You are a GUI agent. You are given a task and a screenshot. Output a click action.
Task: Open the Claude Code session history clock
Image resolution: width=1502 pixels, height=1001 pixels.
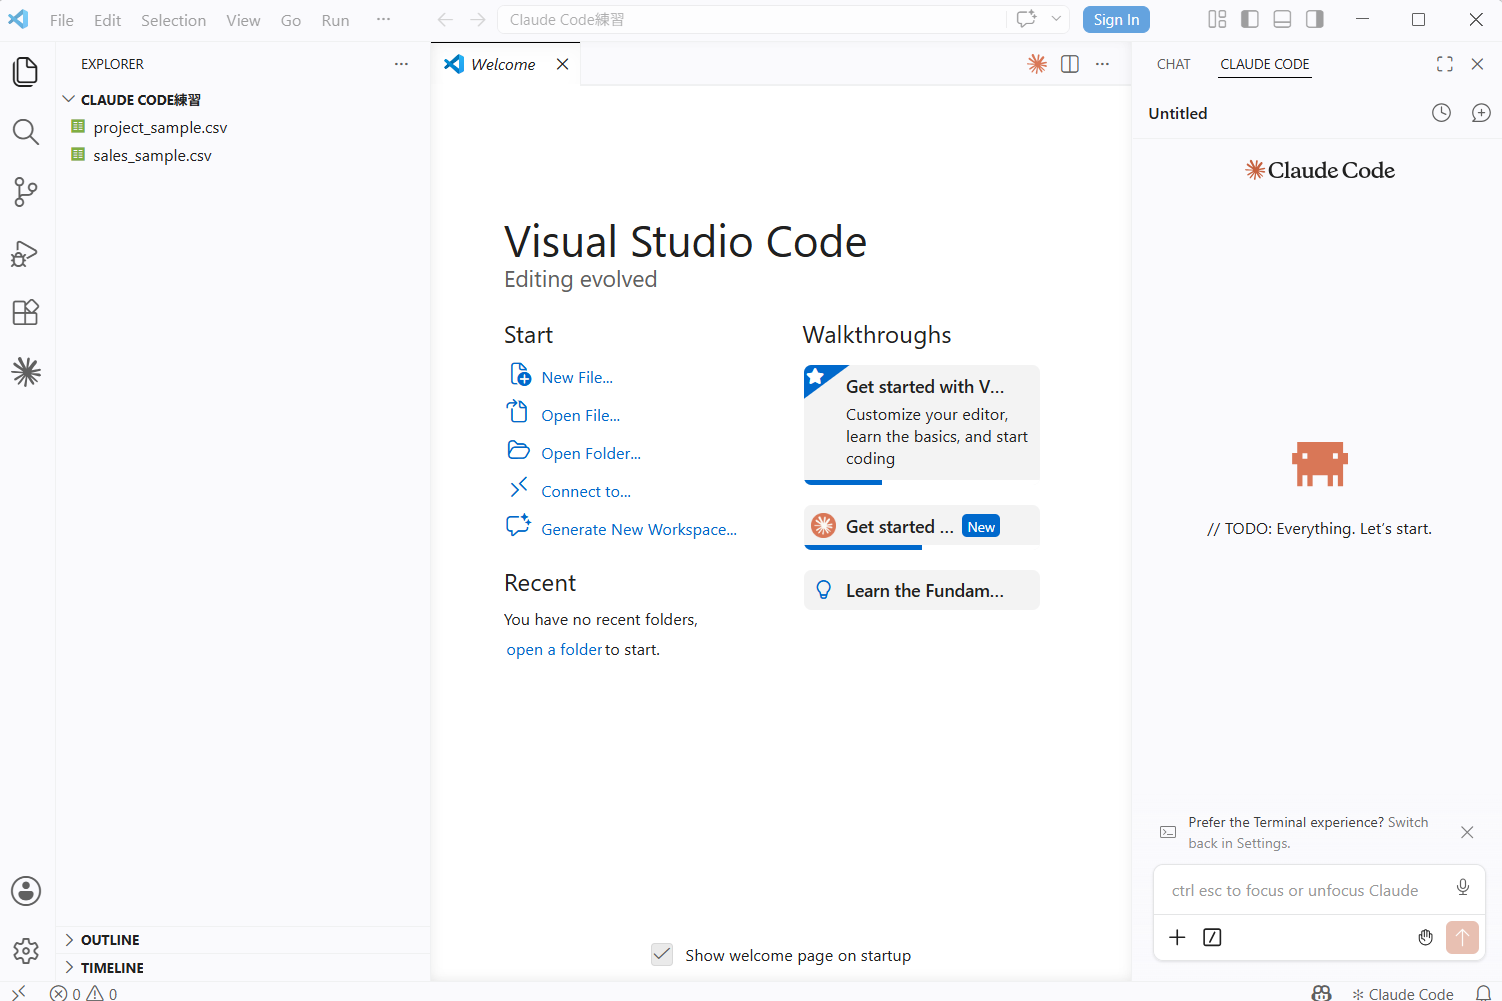[1441, 113]
